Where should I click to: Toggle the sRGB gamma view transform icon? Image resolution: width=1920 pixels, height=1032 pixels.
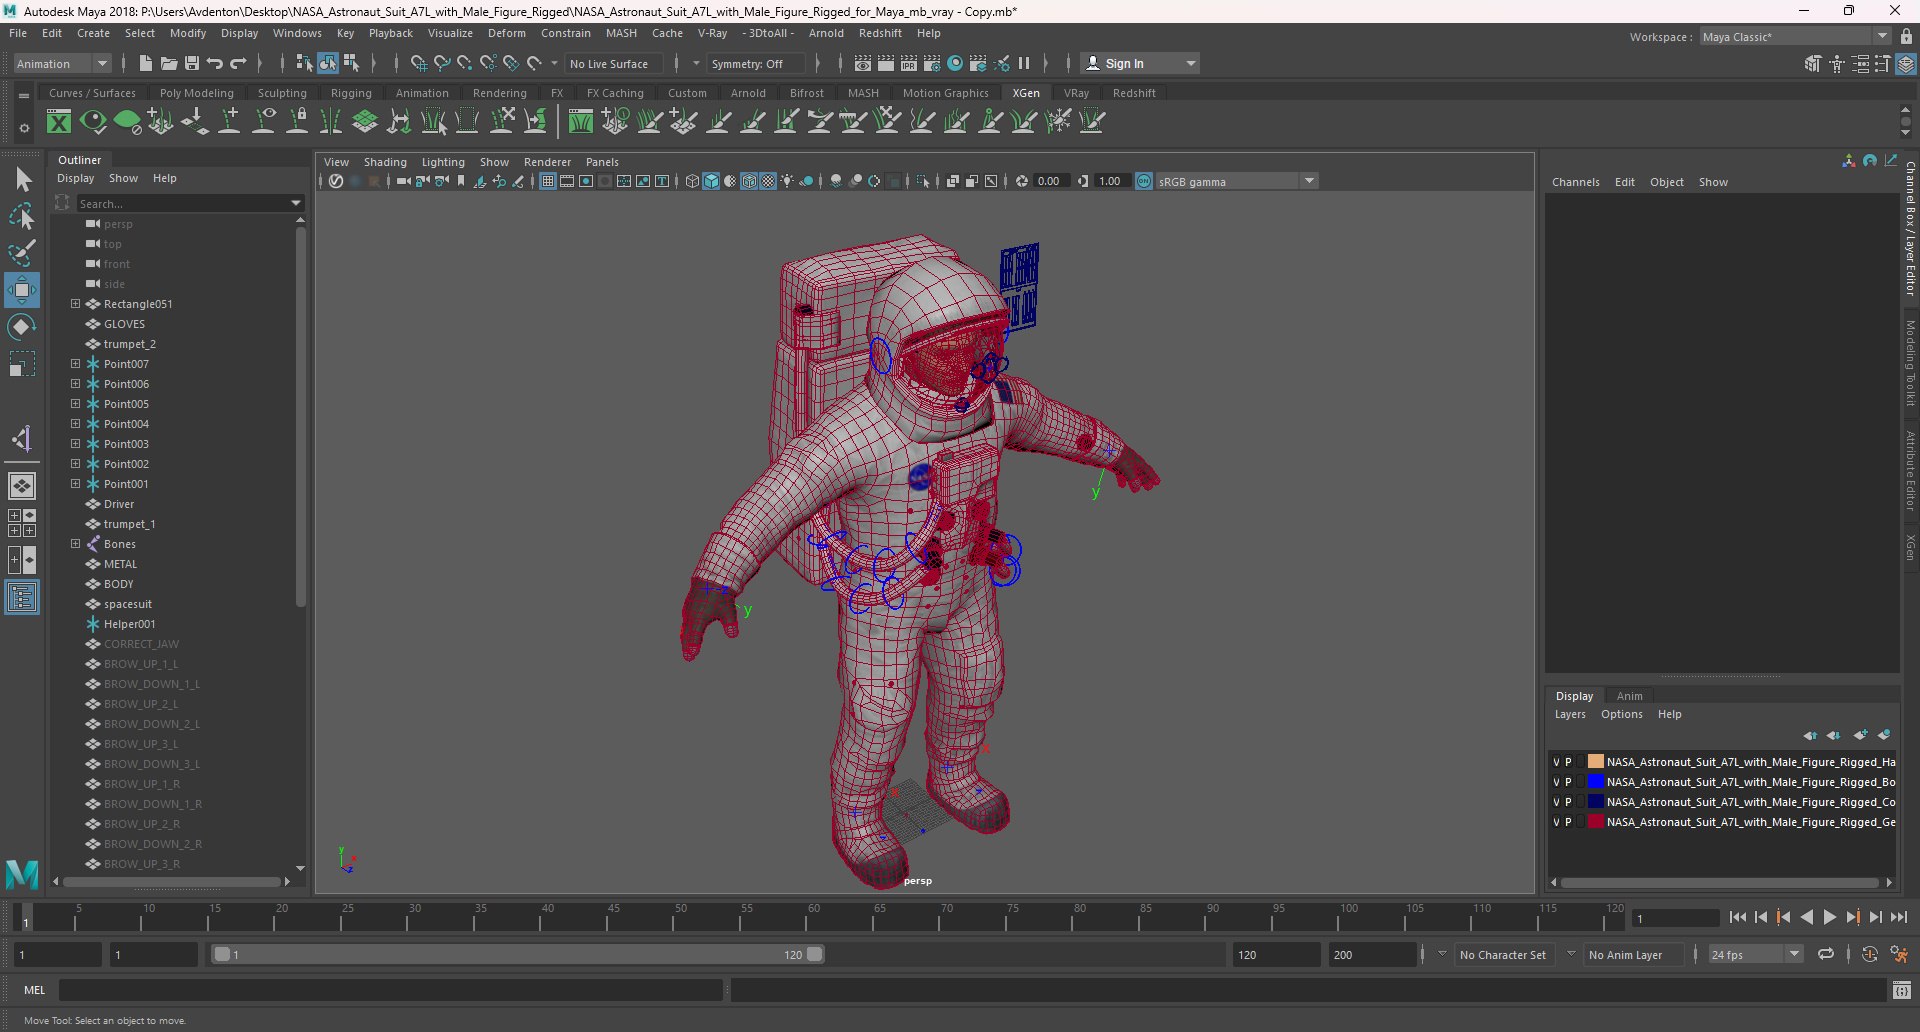[x=1144, y=181]
